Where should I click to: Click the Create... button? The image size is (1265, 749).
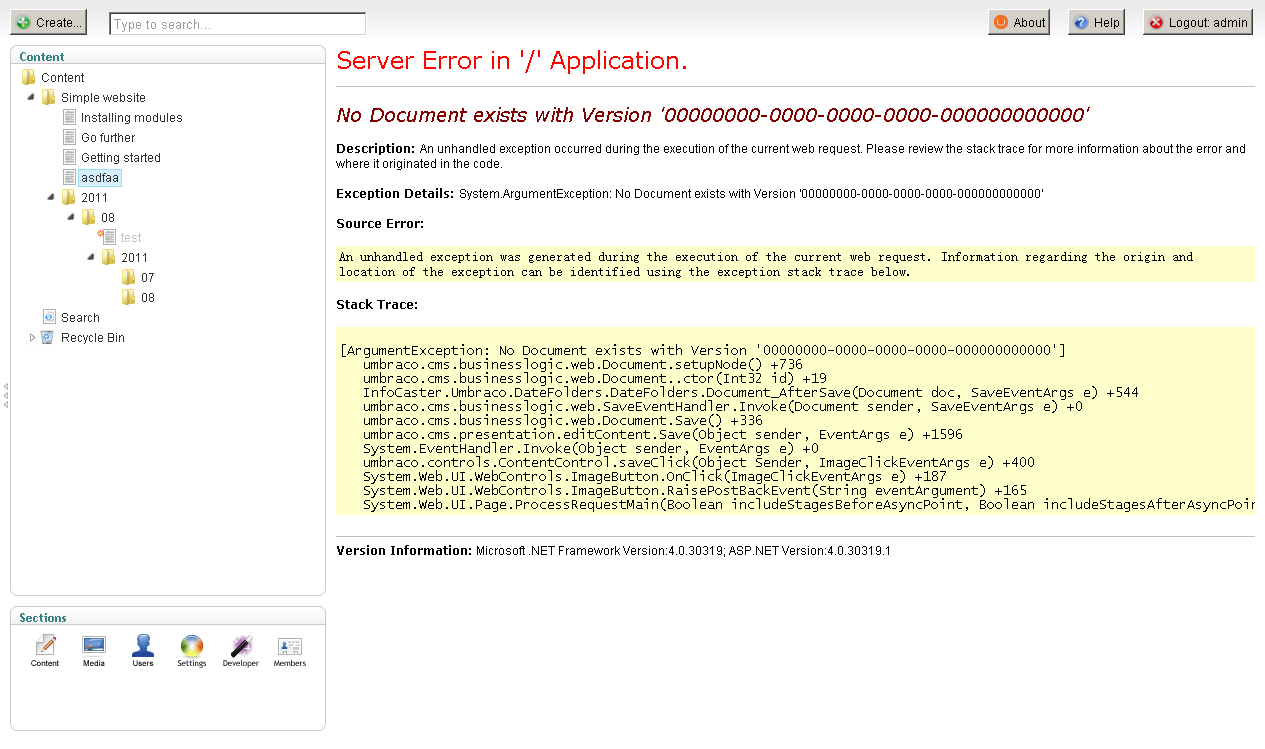(50, 22)
